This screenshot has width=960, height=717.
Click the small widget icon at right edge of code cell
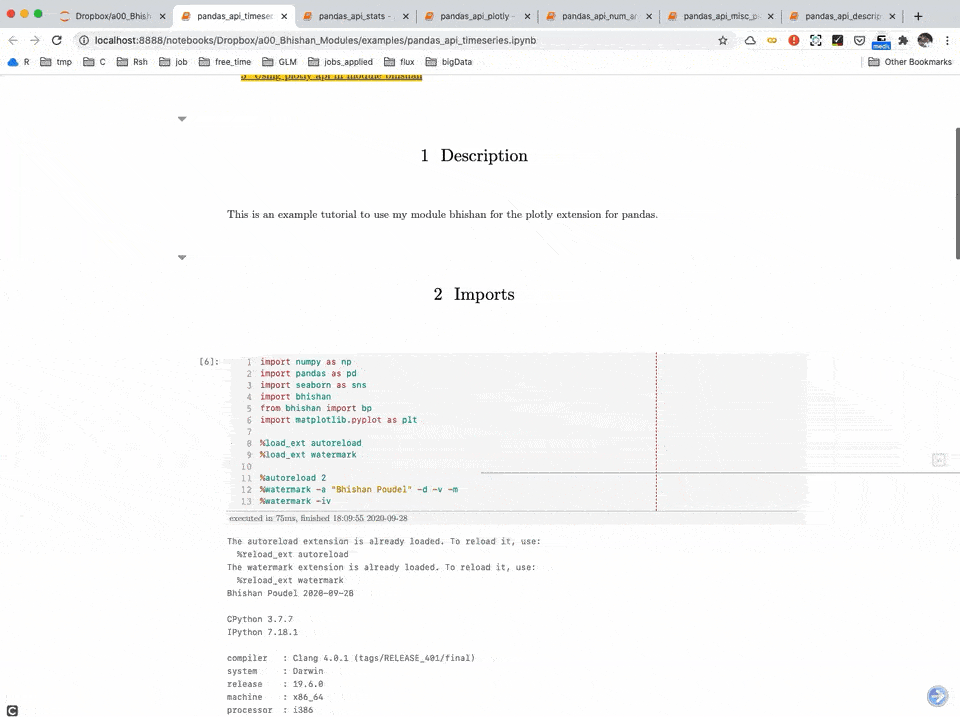(939, 460)
